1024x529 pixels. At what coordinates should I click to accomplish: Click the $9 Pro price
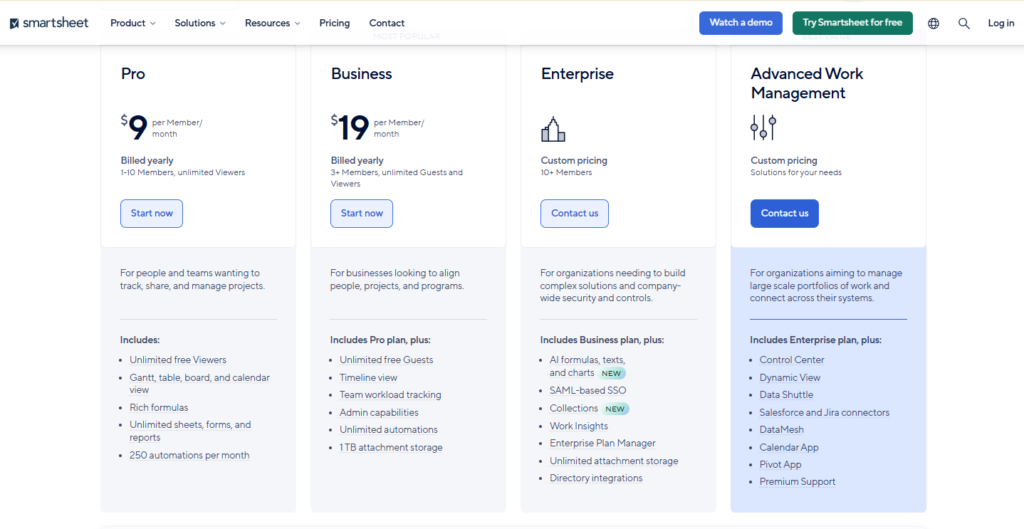(x=134, y=127)
